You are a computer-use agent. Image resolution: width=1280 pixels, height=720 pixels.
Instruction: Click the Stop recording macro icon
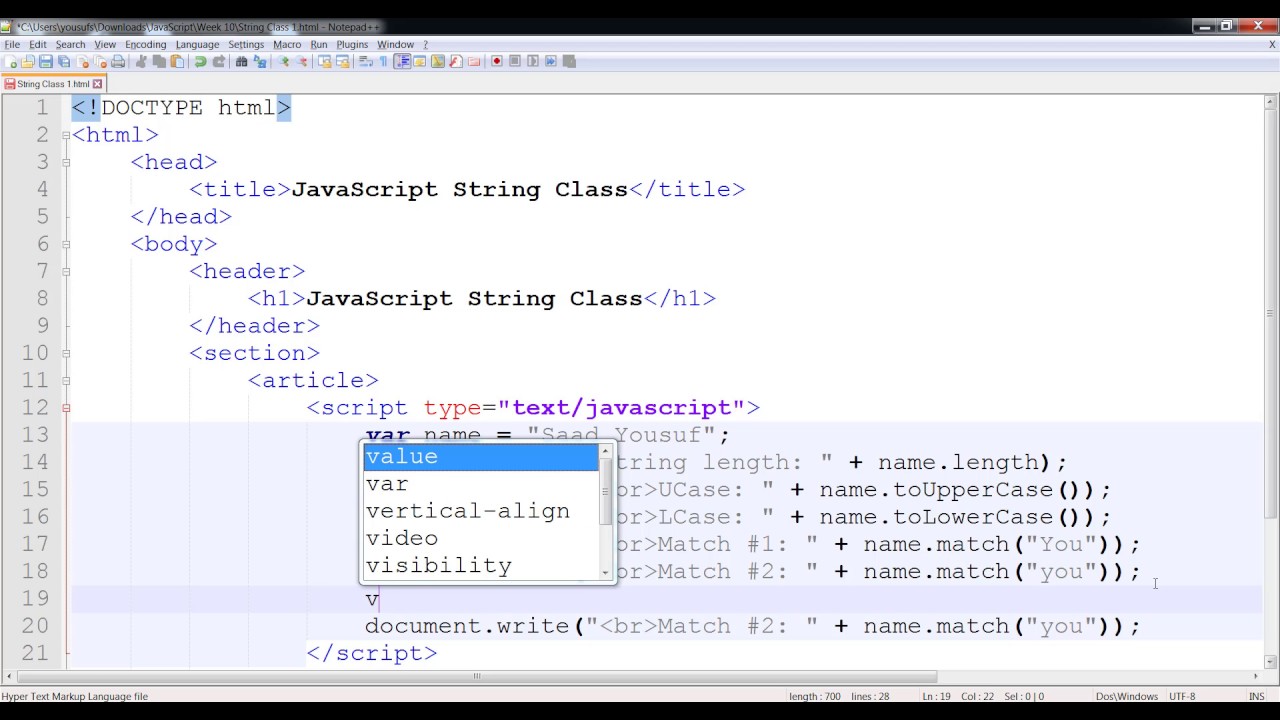pyautogui.click(x=515, y=62)
